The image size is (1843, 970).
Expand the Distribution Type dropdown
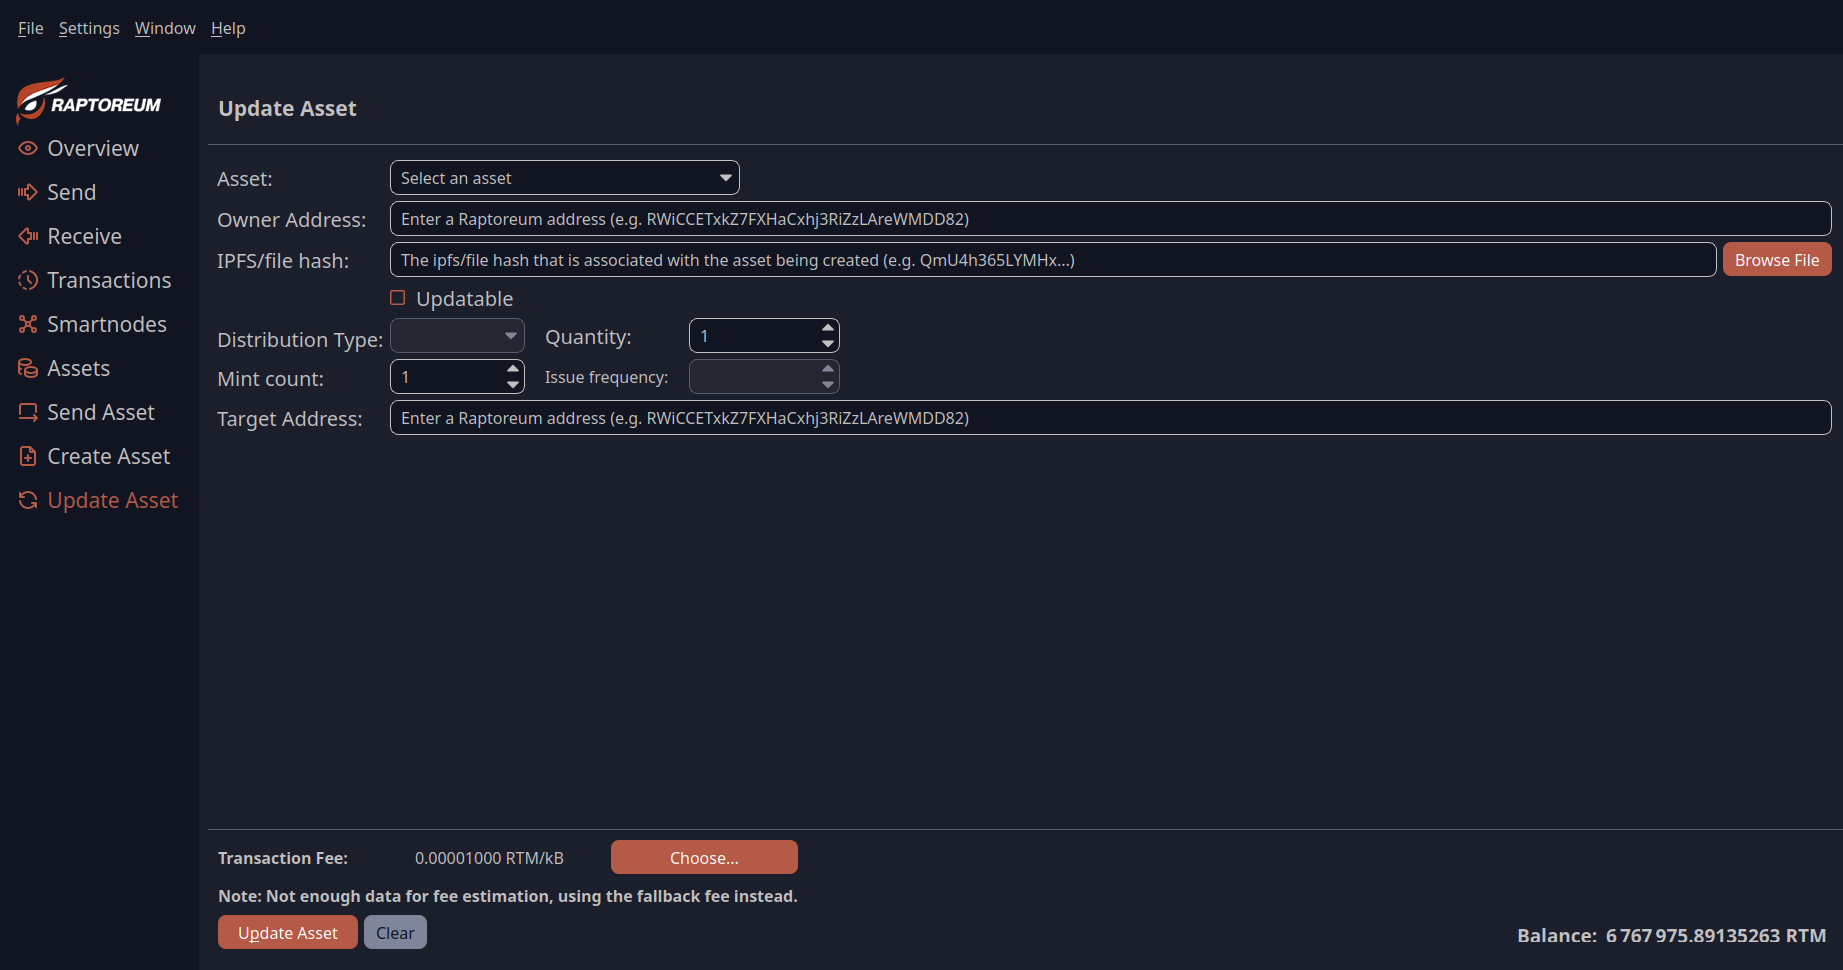(457, 336)
